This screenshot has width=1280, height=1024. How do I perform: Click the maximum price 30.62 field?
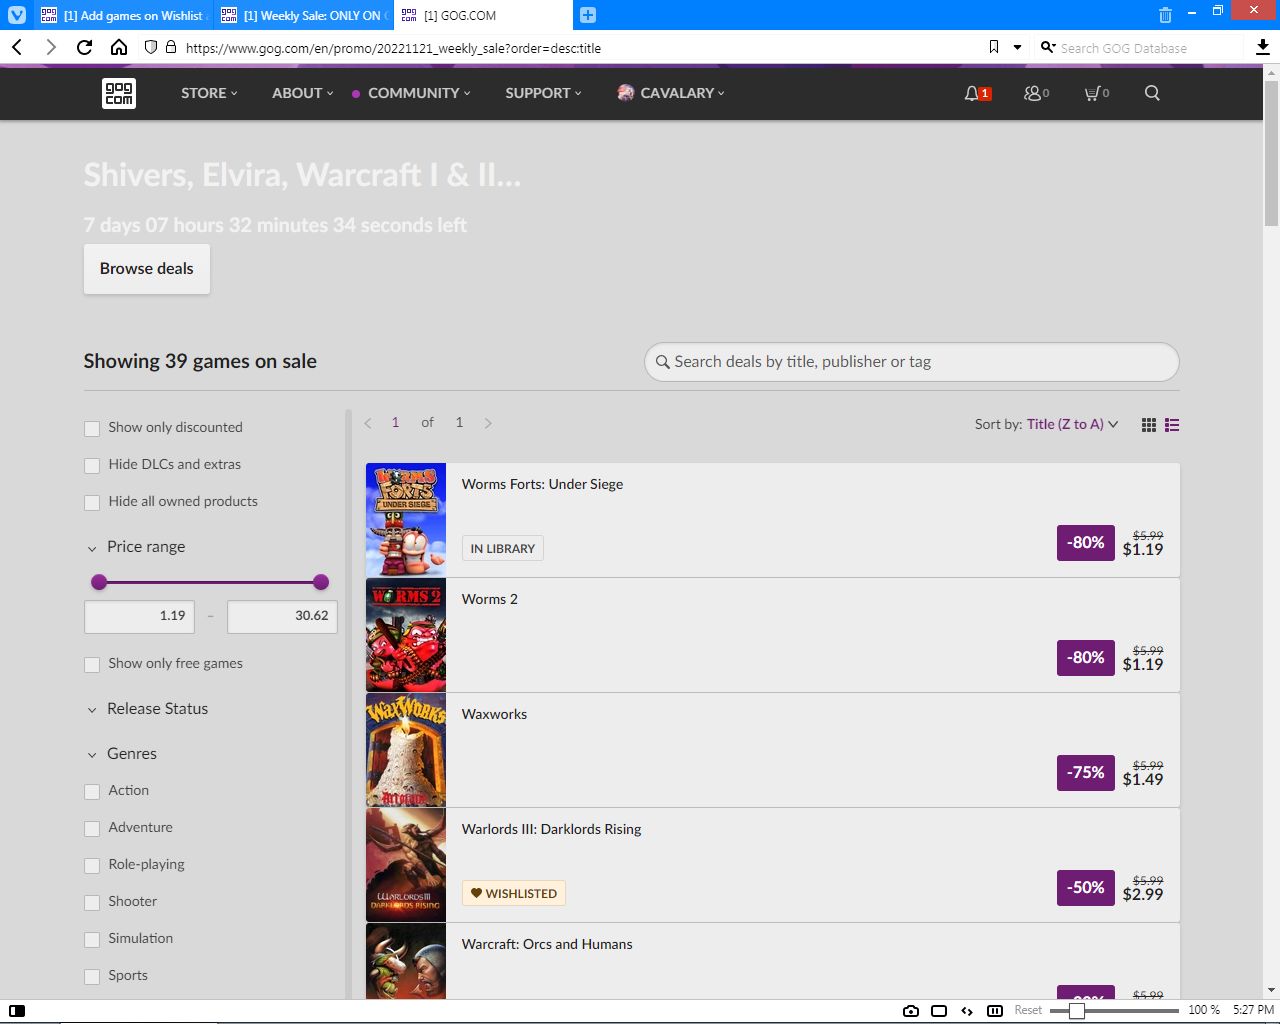click(282, 616)
